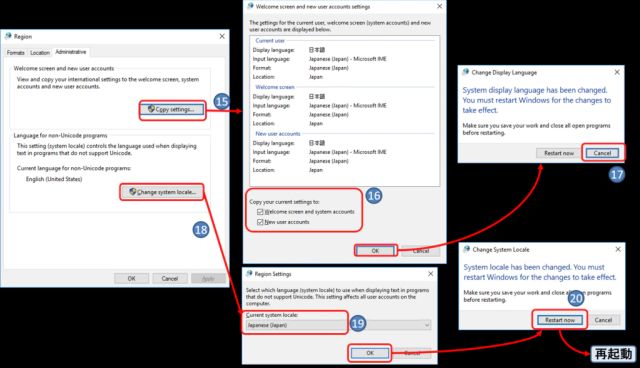Click shield icon on Change system locale button
640x368 pixels.
133,191
